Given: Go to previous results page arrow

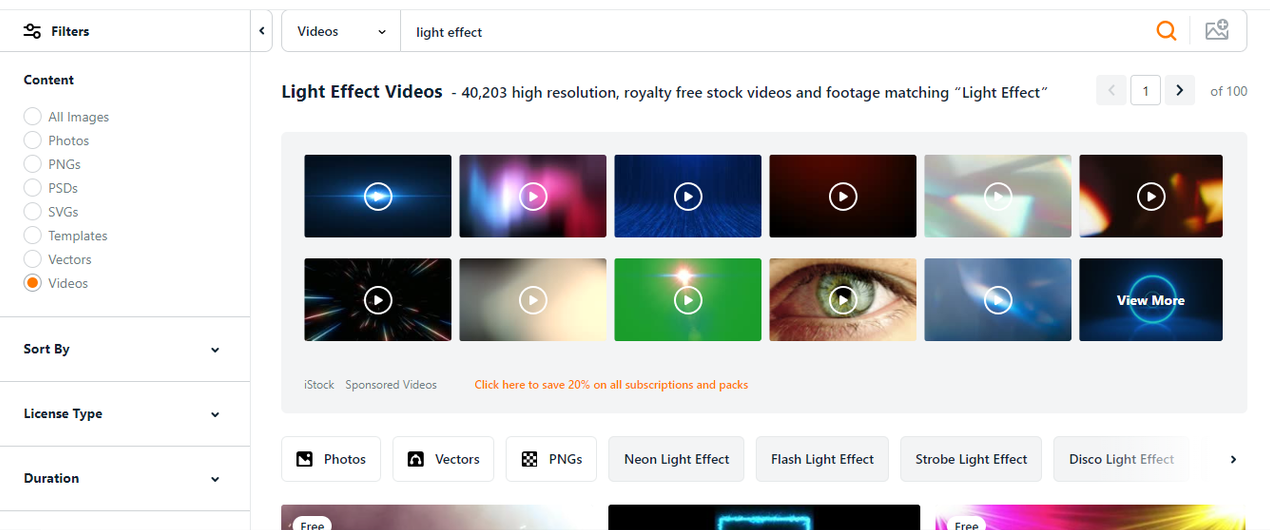Looking at the screenshot, I should click(1111, 91).
